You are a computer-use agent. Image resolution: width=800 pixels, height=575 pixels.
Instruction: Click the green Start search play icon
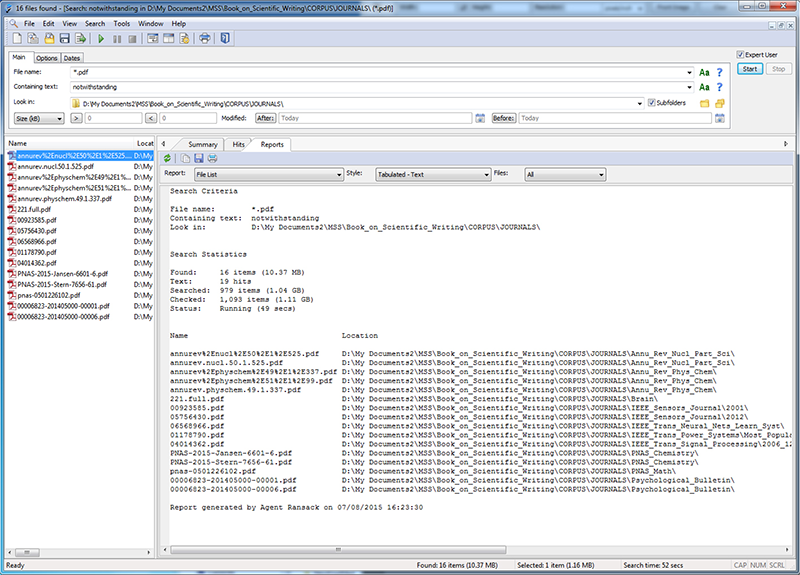pos(102,39)
